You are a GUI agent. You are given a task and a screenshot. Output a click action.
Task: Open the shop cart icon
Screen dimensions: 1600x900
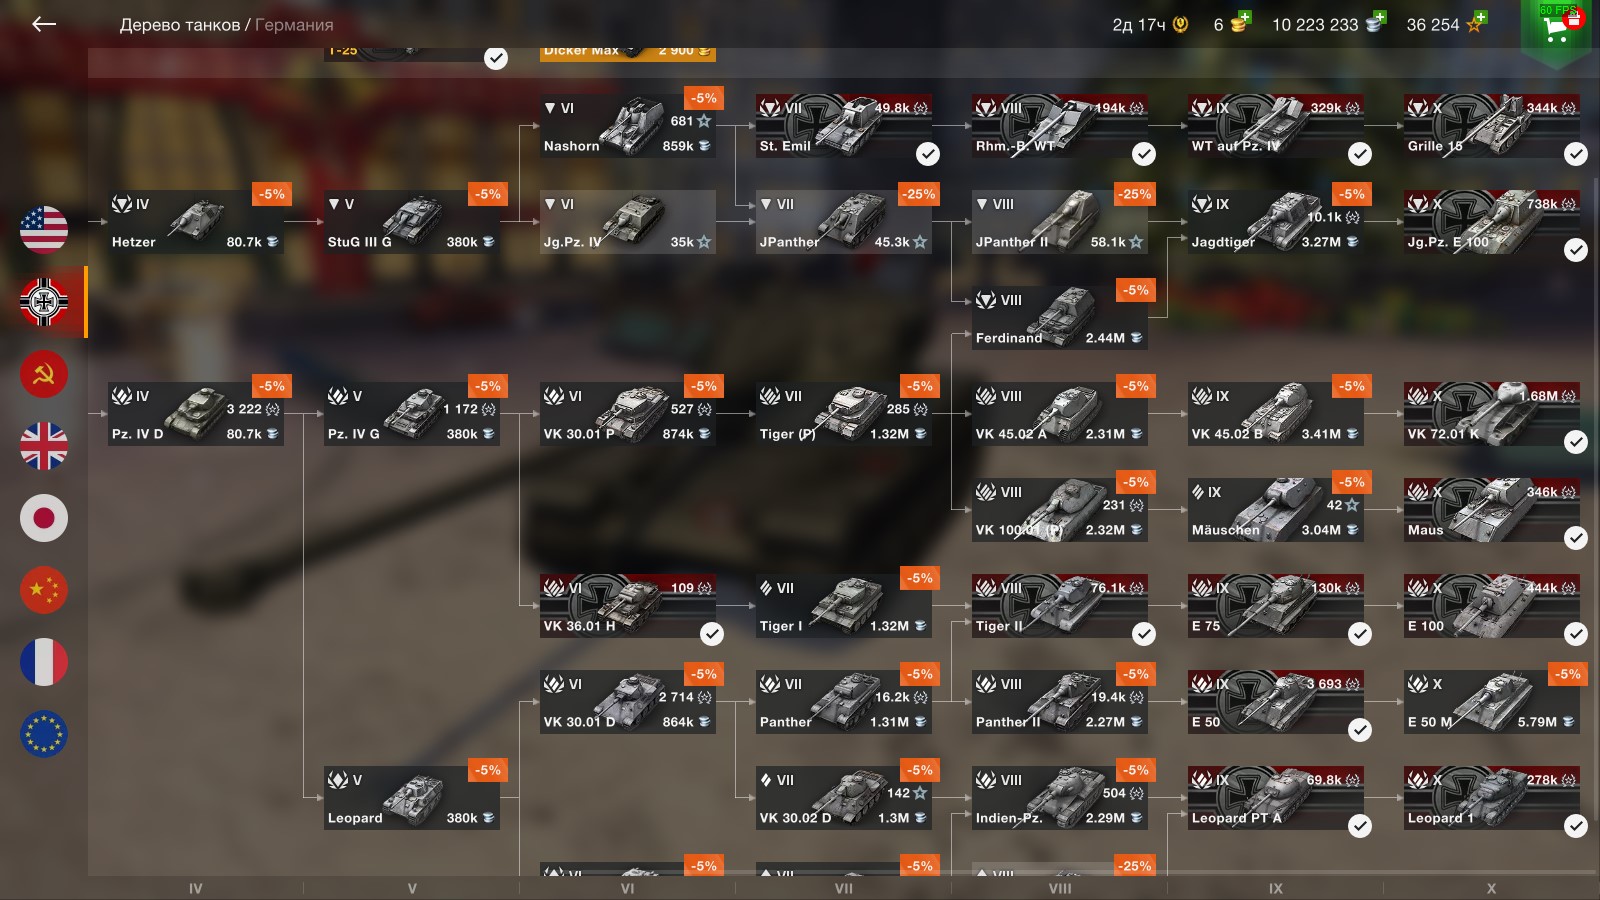1556,28
